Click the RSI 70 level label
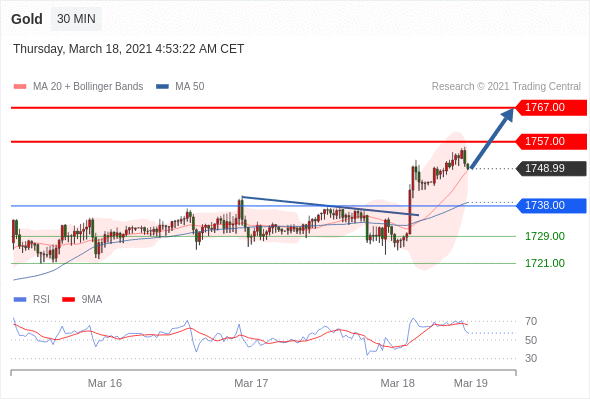This screenshot has height=400, width=590. click(531, 321)
